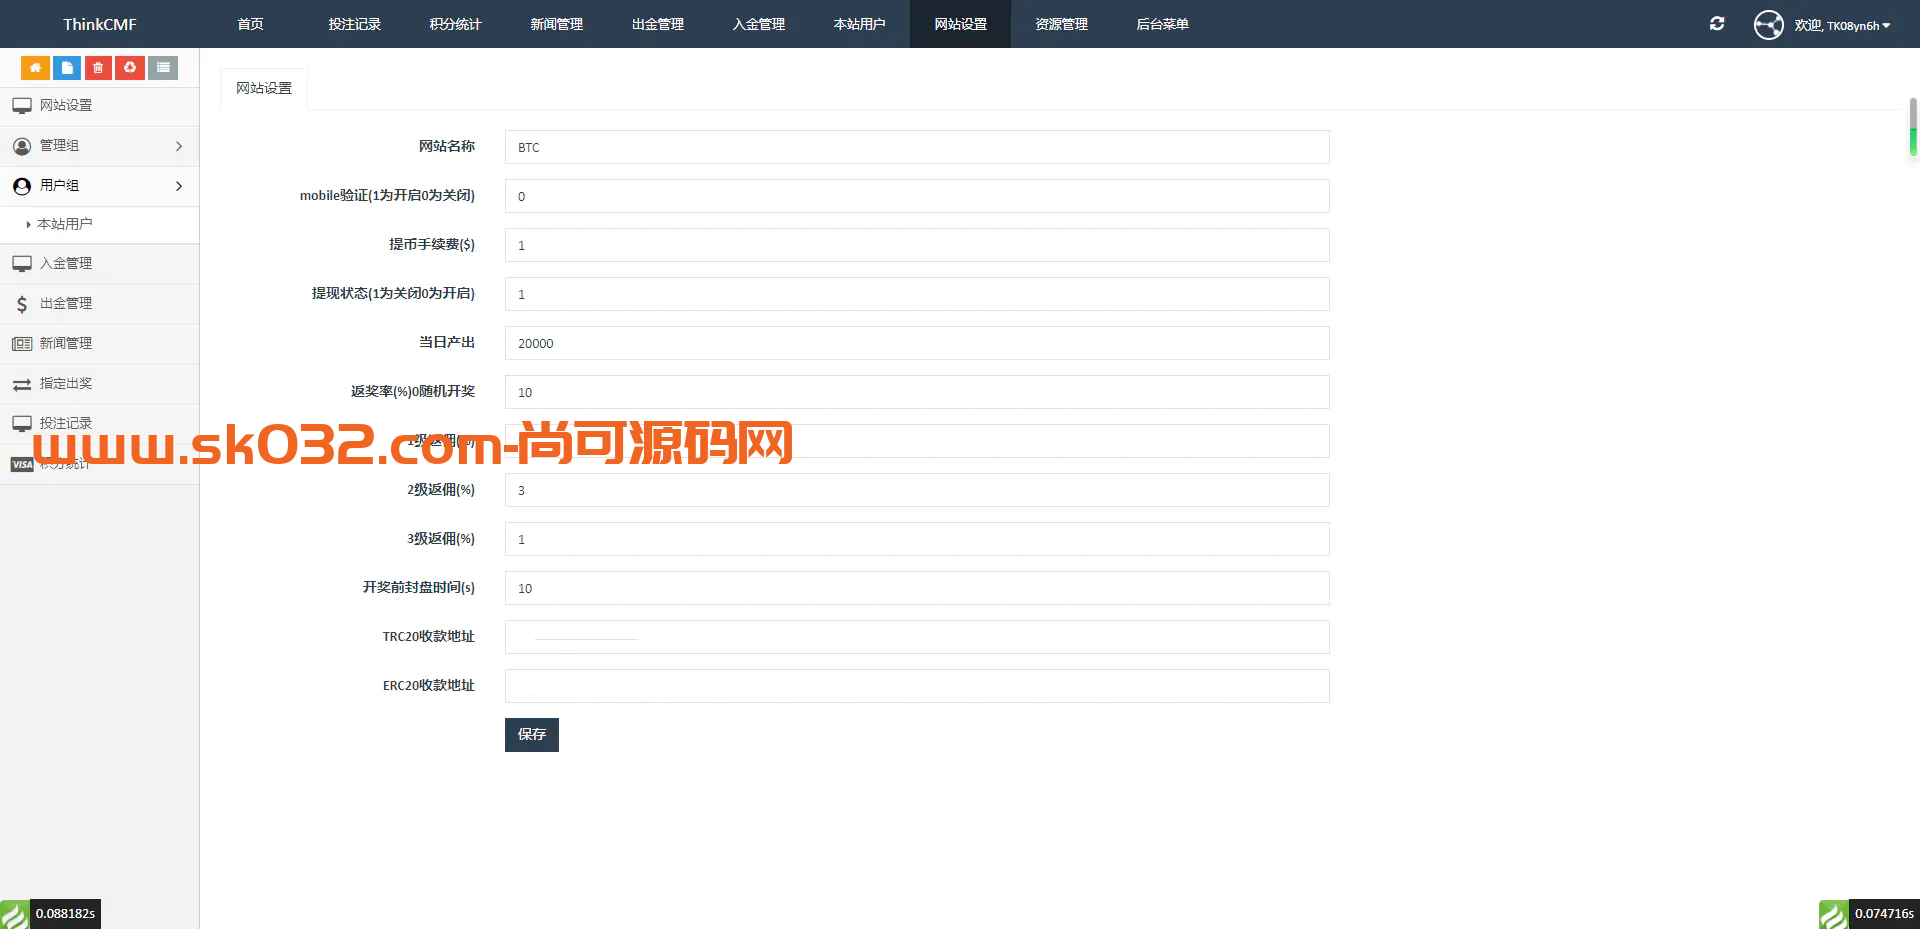The width and height of the screenshot is (1920, 929).
Task: Click the 3级返佣 input field
Action: click(917, 539)
